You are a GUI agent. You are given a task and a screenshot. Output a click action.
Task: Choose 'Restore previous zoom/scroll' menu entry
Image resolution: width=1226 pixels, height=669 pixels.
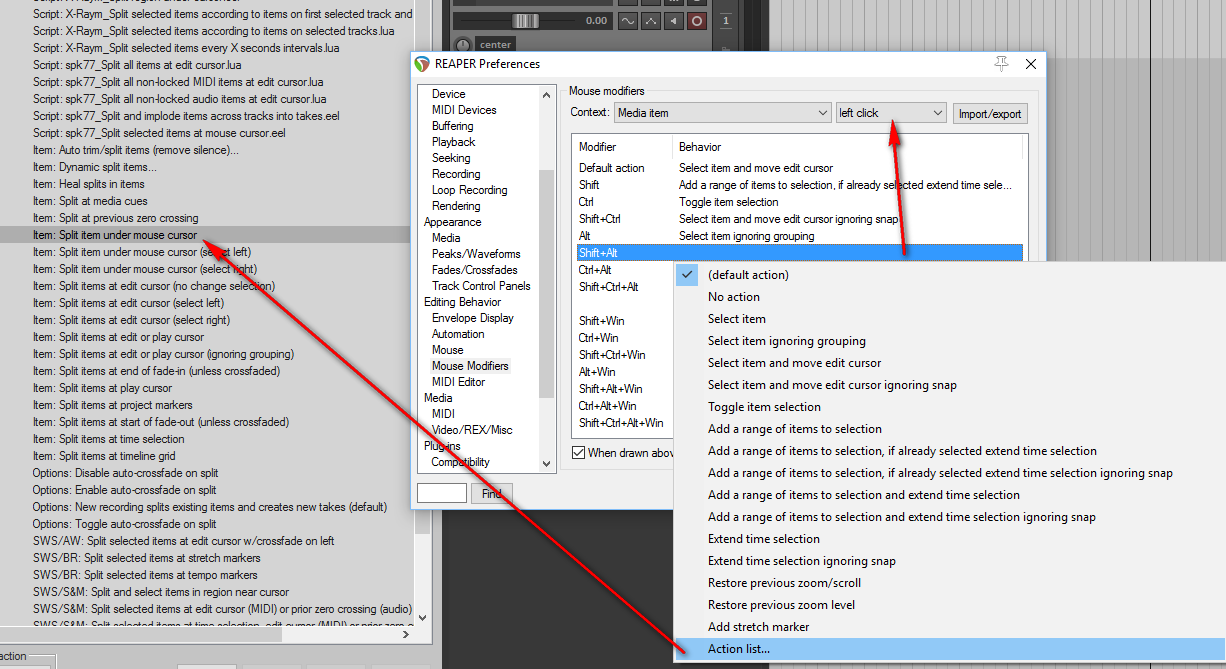pos(950,583)
